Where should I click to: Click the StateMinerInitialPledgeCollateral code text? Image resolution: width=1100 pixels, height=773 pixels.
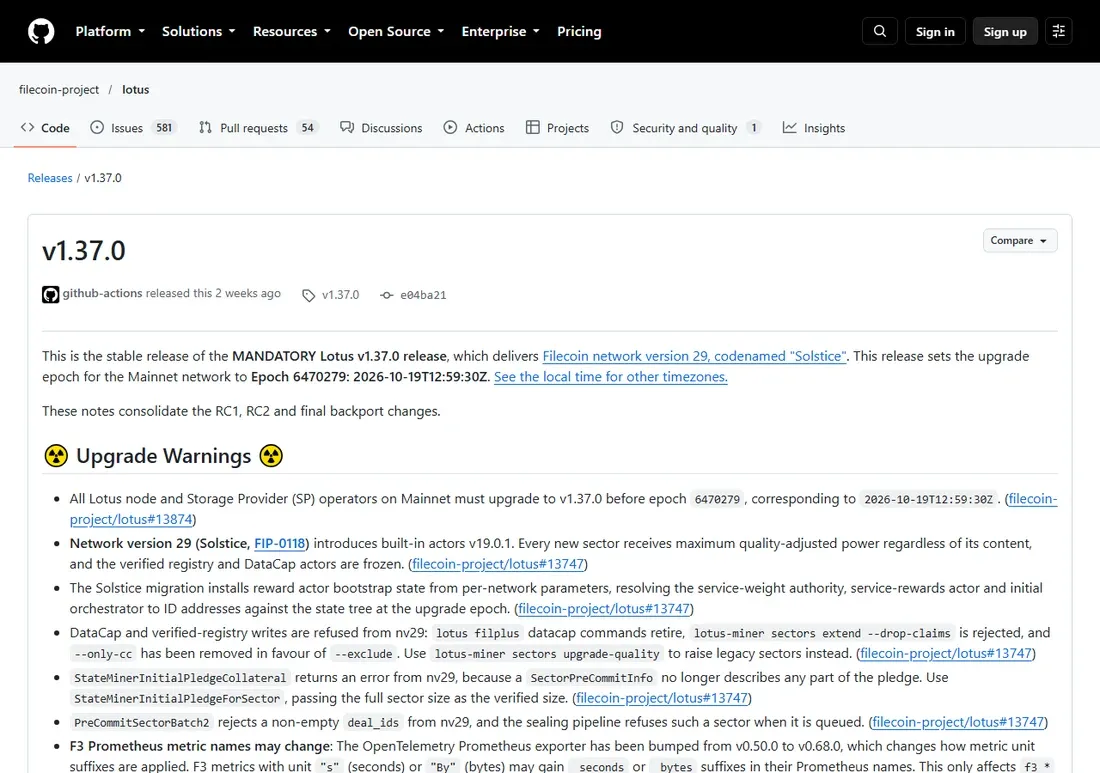180,678
